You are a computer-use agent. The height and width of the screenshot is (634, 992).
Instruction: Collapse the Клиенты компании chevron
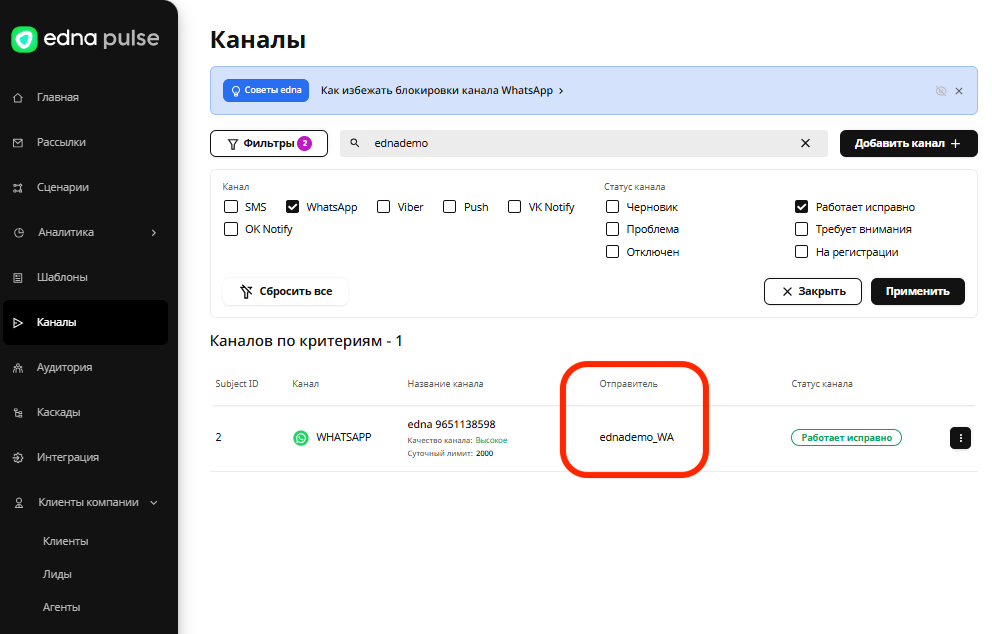(154, 503)
